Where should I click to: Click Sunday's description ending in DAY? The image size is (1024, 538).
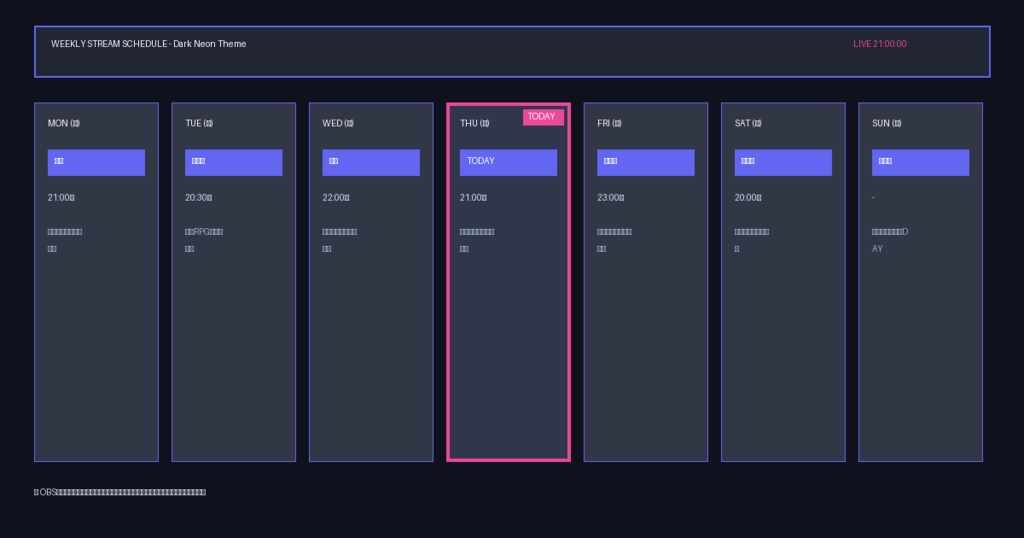tap(890, 240)
